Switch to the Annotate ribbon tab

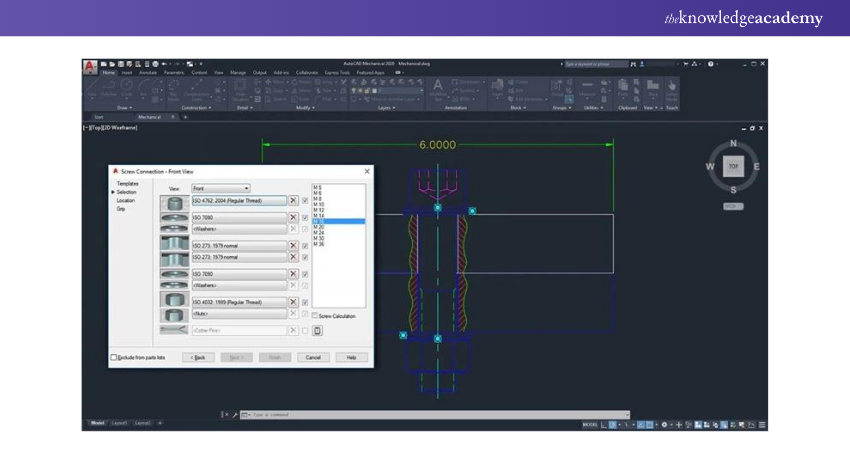click(x=147, y=72)
